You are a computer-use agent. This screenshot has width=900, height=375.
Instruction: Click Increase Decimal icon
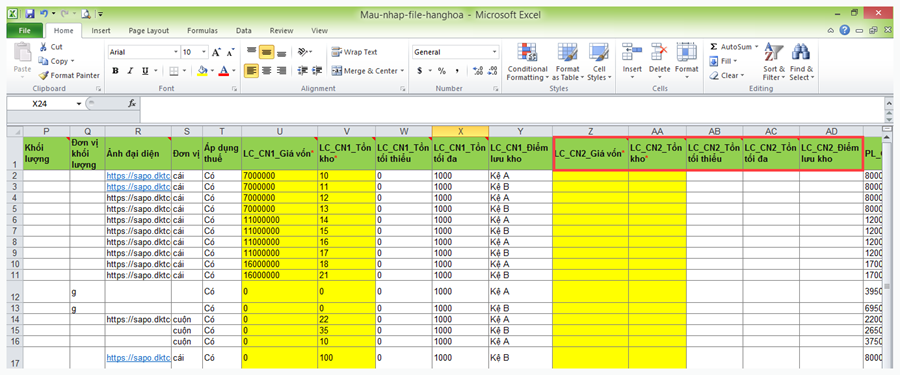point(478,71)
